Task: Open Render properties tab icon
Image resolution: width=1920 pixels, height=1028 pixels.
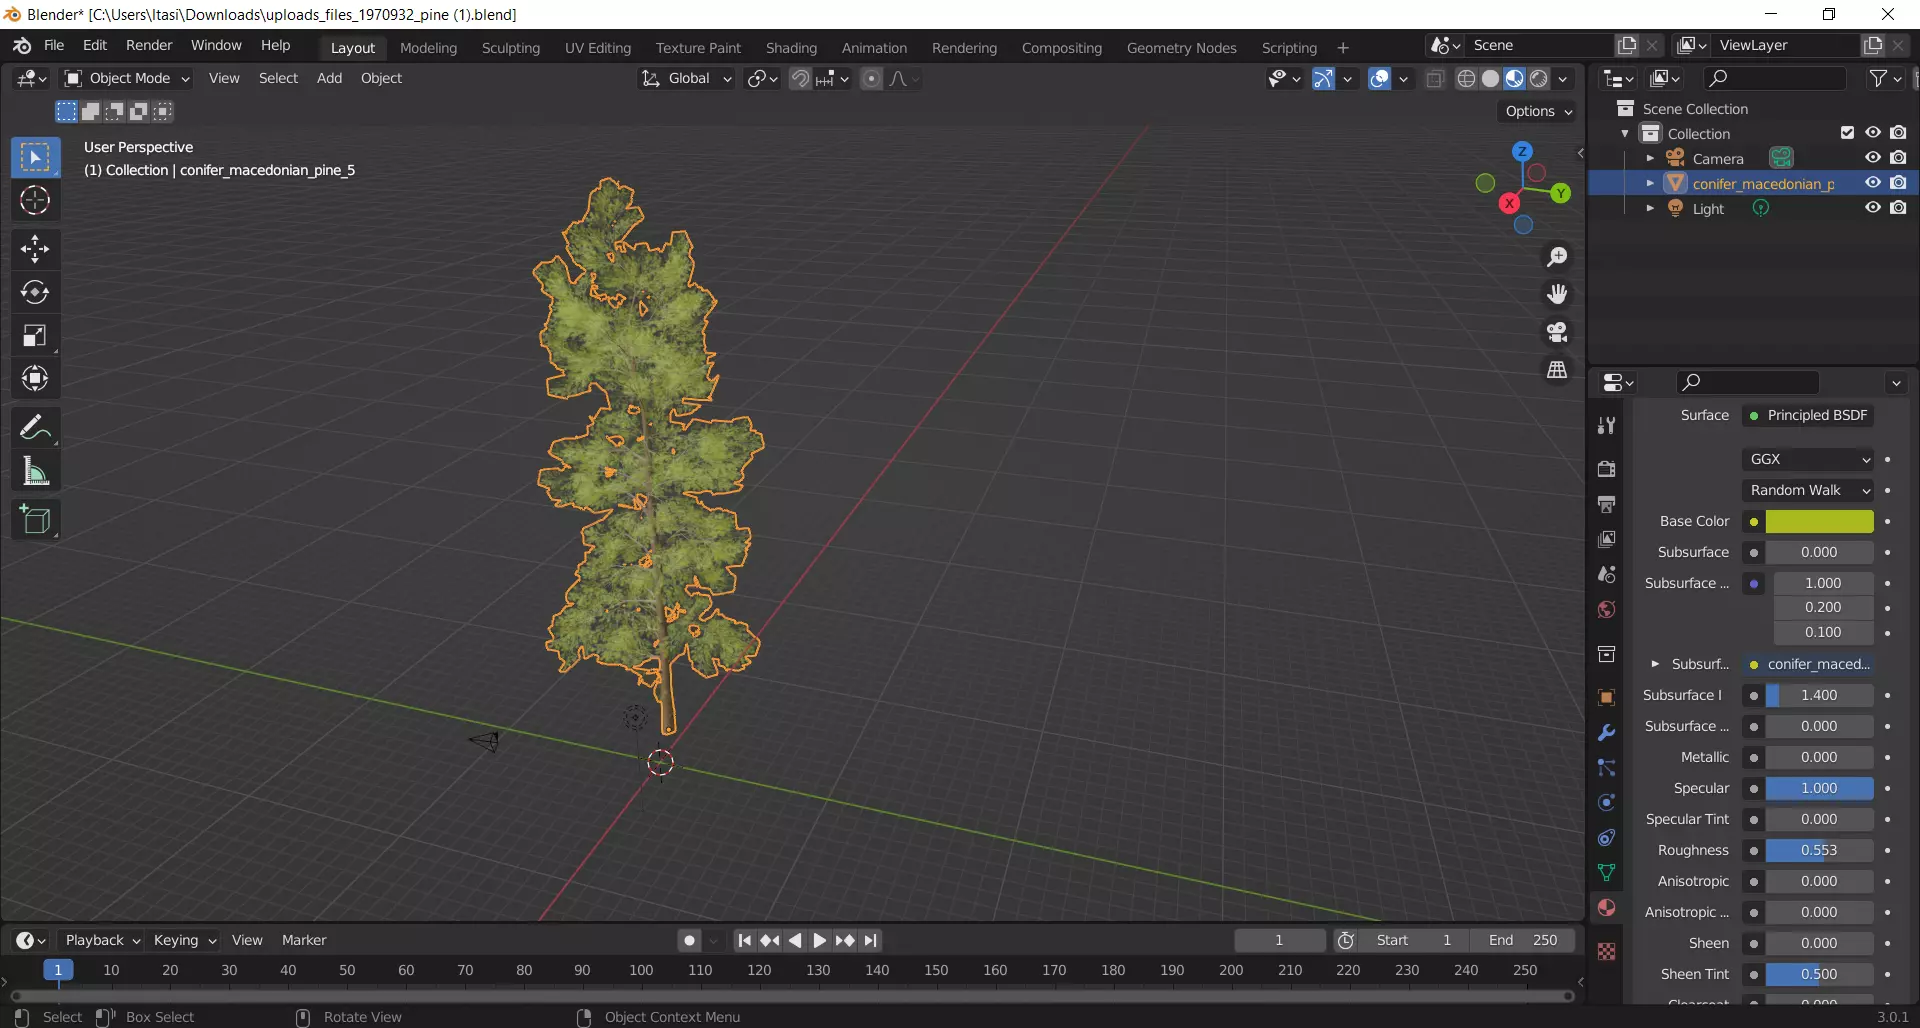Action: pyautogui.click(x=1607, y=469)
